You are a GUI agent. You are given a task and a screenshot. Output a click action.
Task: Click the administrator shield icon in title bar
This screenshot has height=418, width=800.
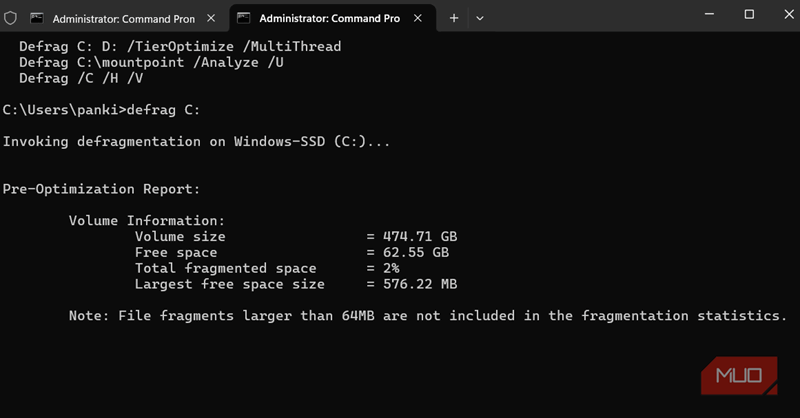click(11, 18)
